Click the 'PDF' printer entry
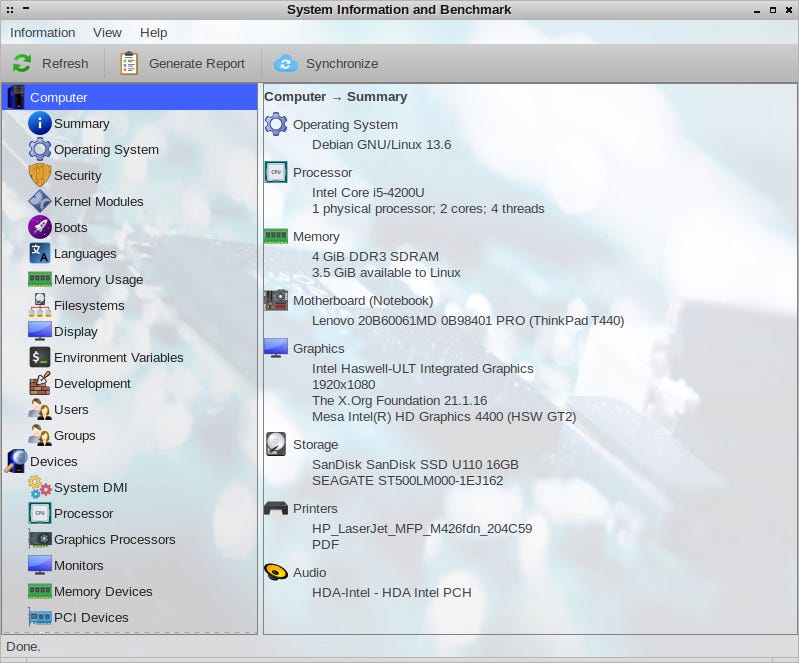799x663 pixels. pyautogui.click(x=325, y=545)
